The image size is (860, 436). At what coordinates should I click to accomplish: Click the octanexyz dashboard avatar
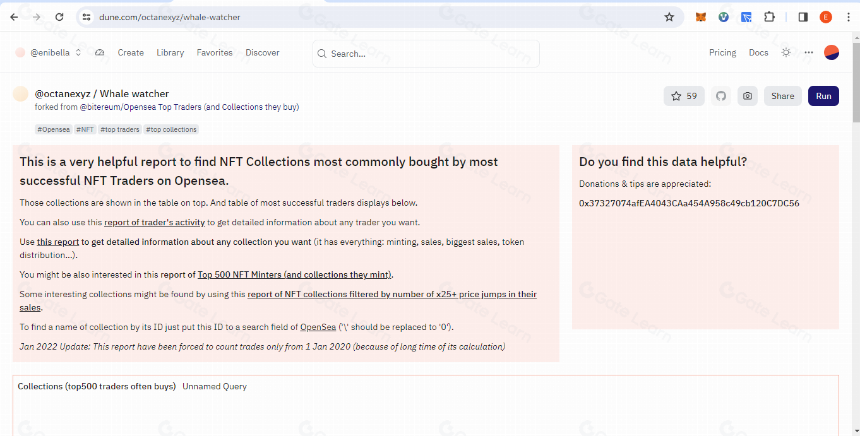tap(20, 94)
